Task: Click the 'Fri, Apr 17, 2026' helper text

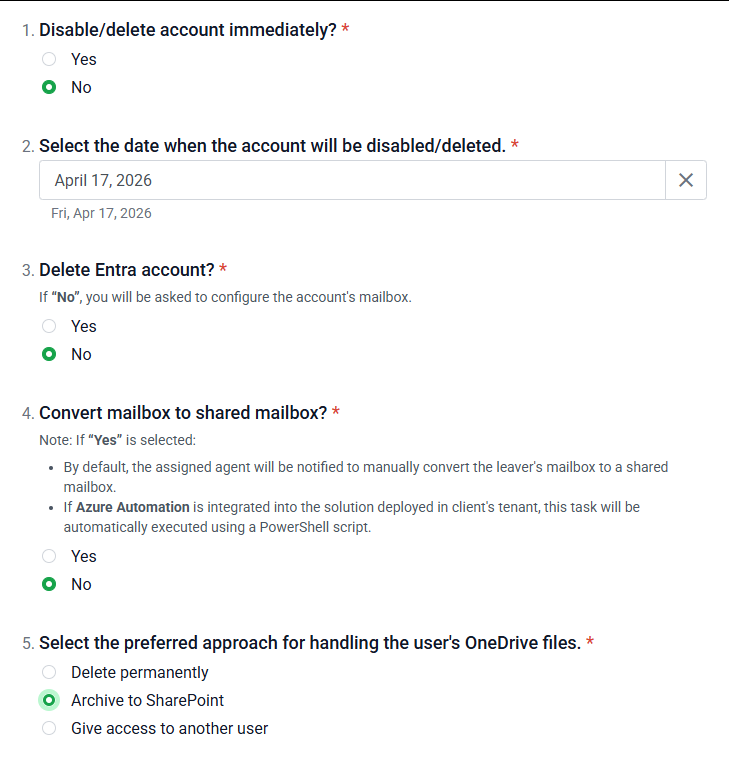Action: pos(101,213)
